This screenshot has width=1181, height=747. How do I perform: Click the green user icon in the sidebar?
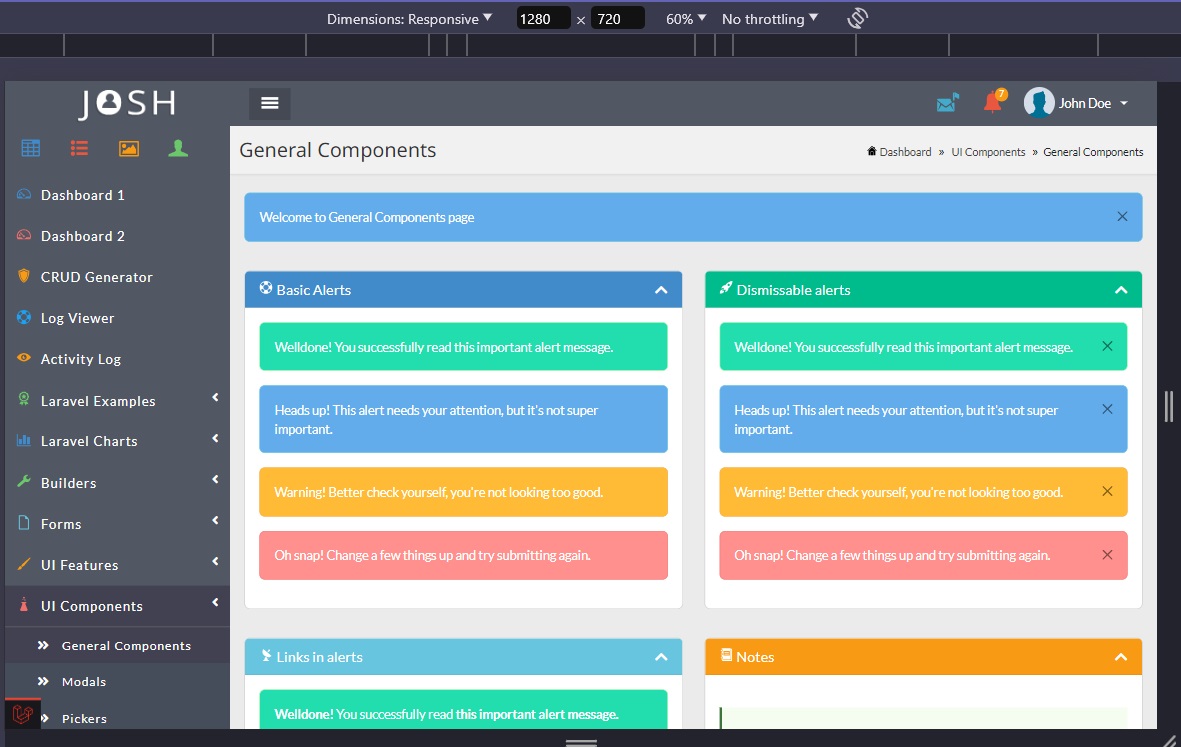[177, 147]
